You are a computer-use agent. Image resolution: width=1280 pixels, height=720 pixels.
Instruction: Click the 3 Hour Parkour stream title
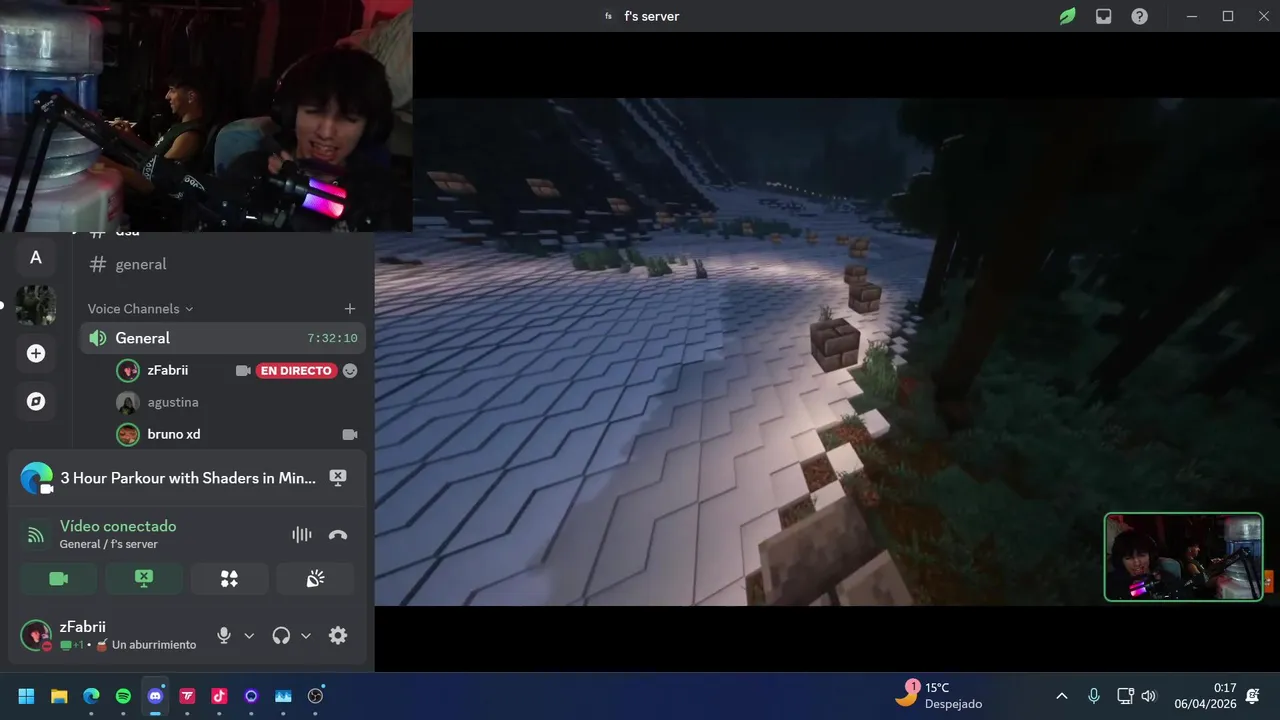[x=188, y=478]
